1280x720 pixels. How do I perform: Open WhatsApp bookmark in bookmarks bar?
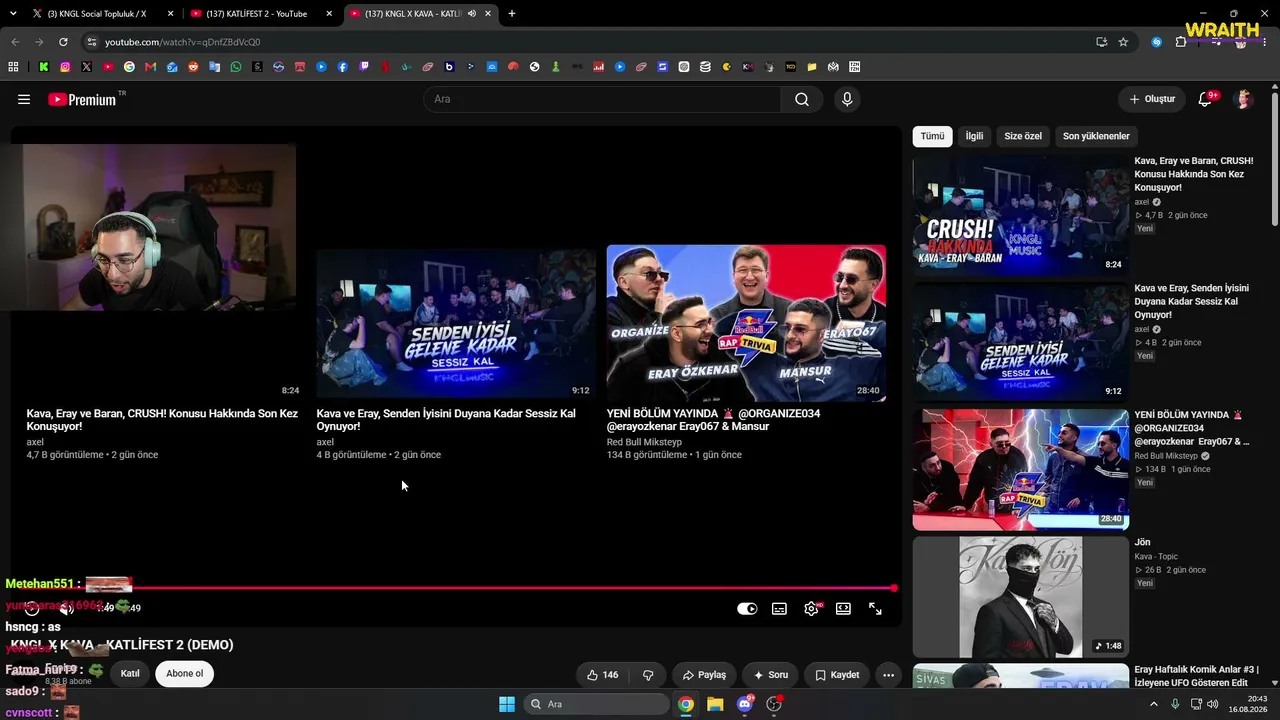[236, 67]
